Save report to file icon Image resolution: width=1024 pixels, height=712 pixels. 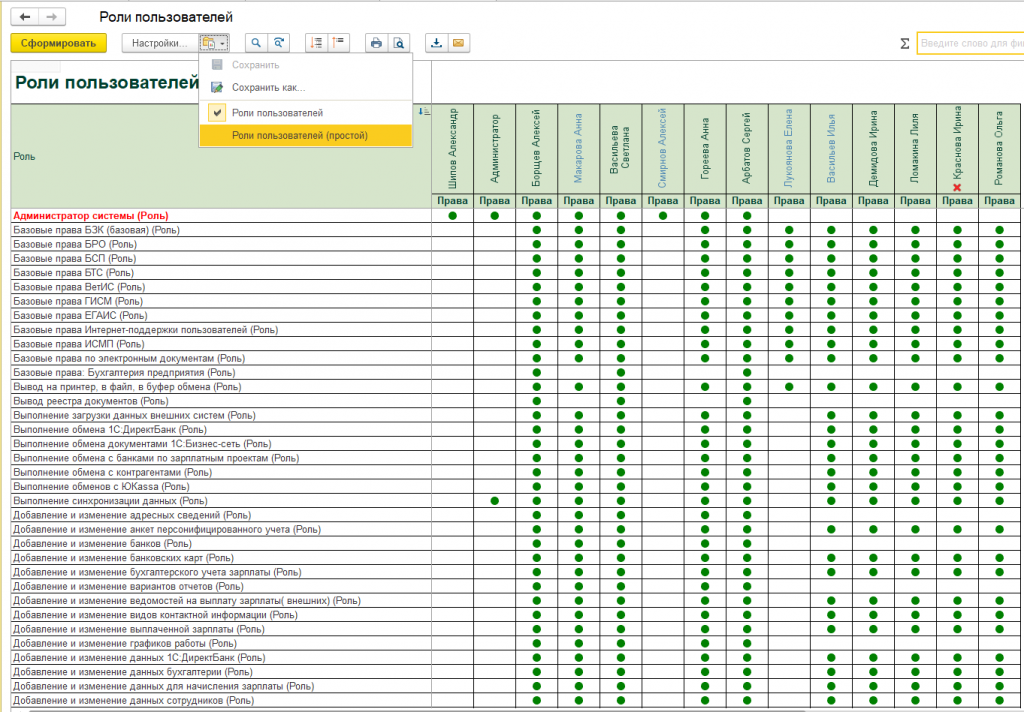436,43
